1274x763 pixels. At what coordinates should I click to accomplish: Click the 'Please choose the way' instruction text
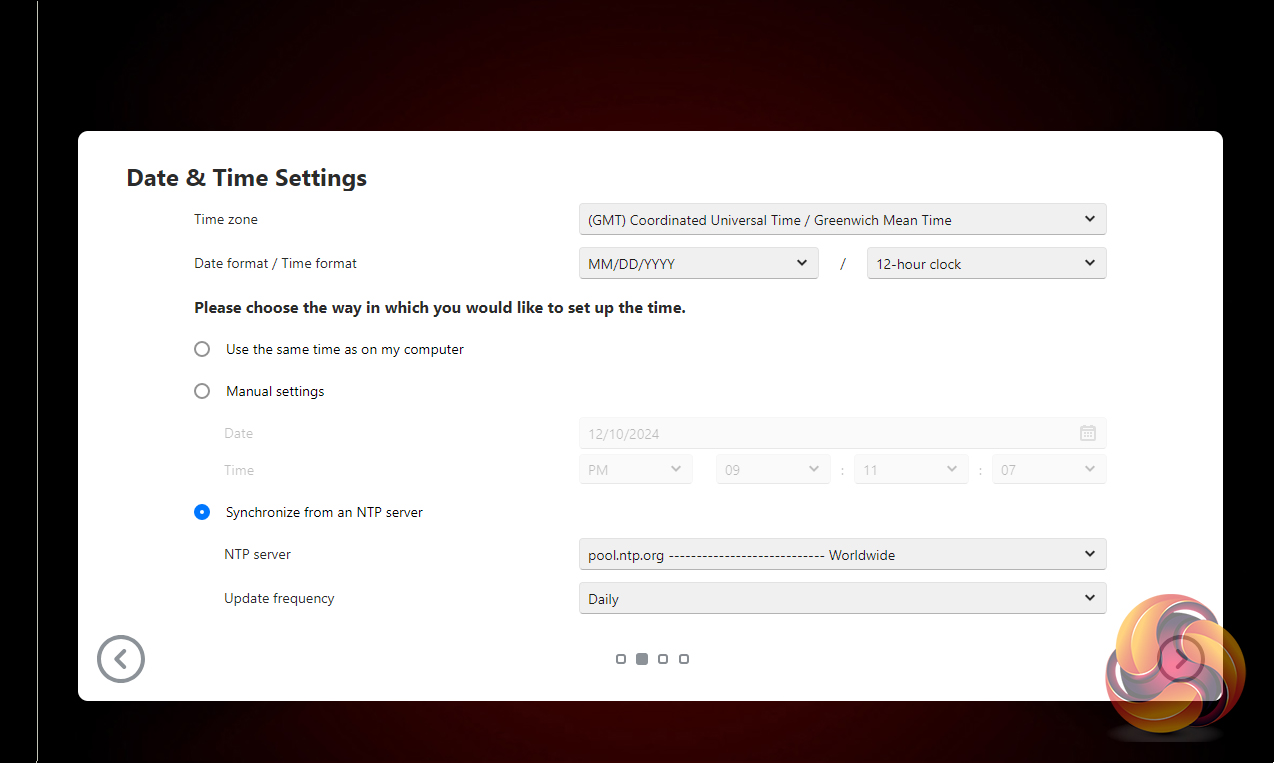(440, 308)
